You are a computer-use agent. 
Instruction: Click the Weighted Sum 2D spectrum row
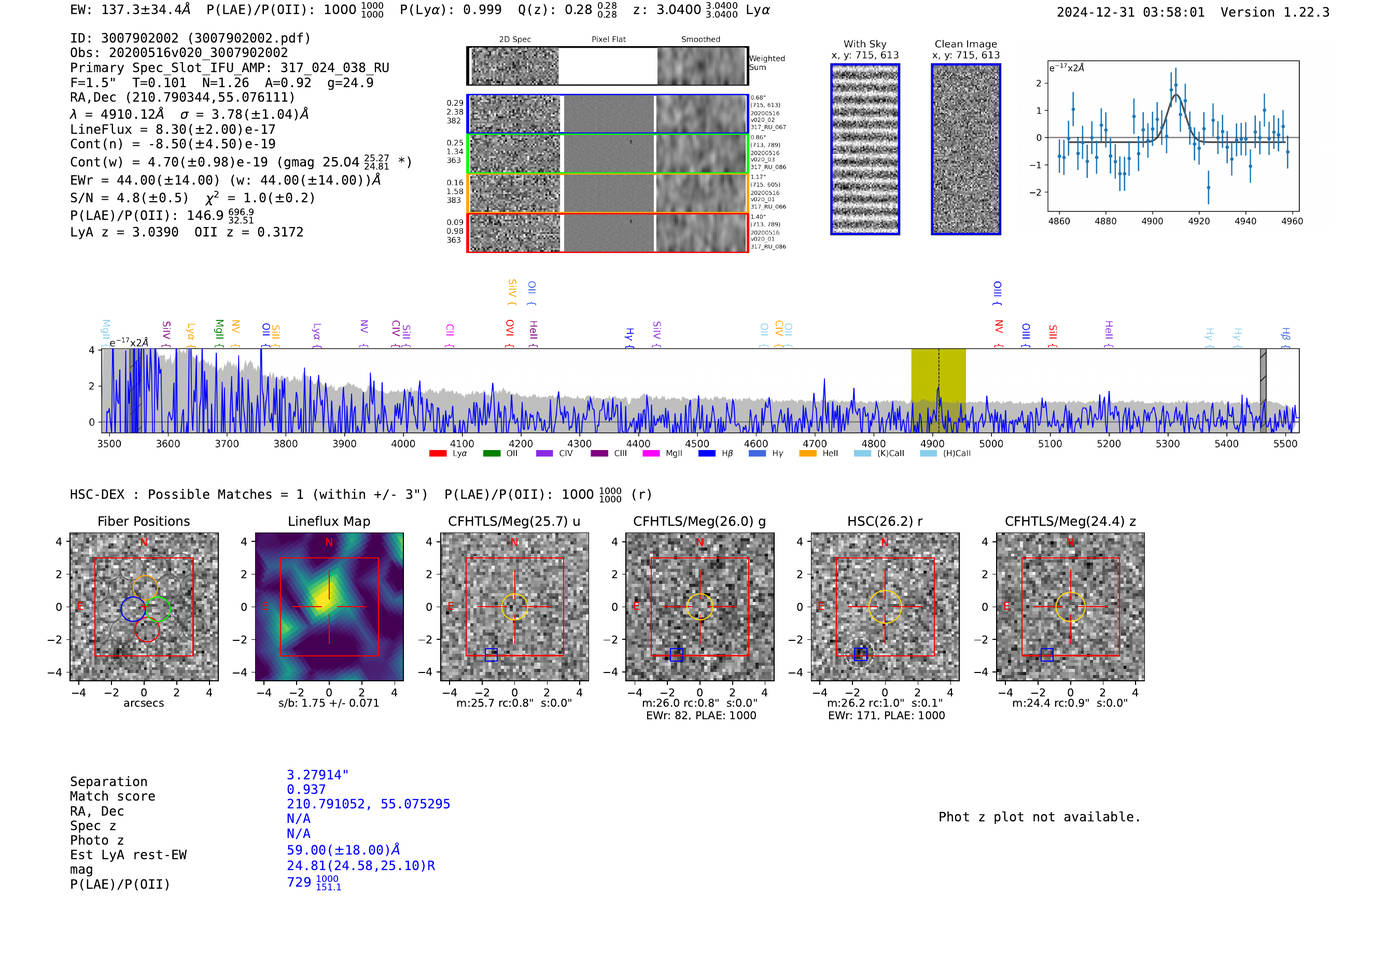(x=607, y=66)
